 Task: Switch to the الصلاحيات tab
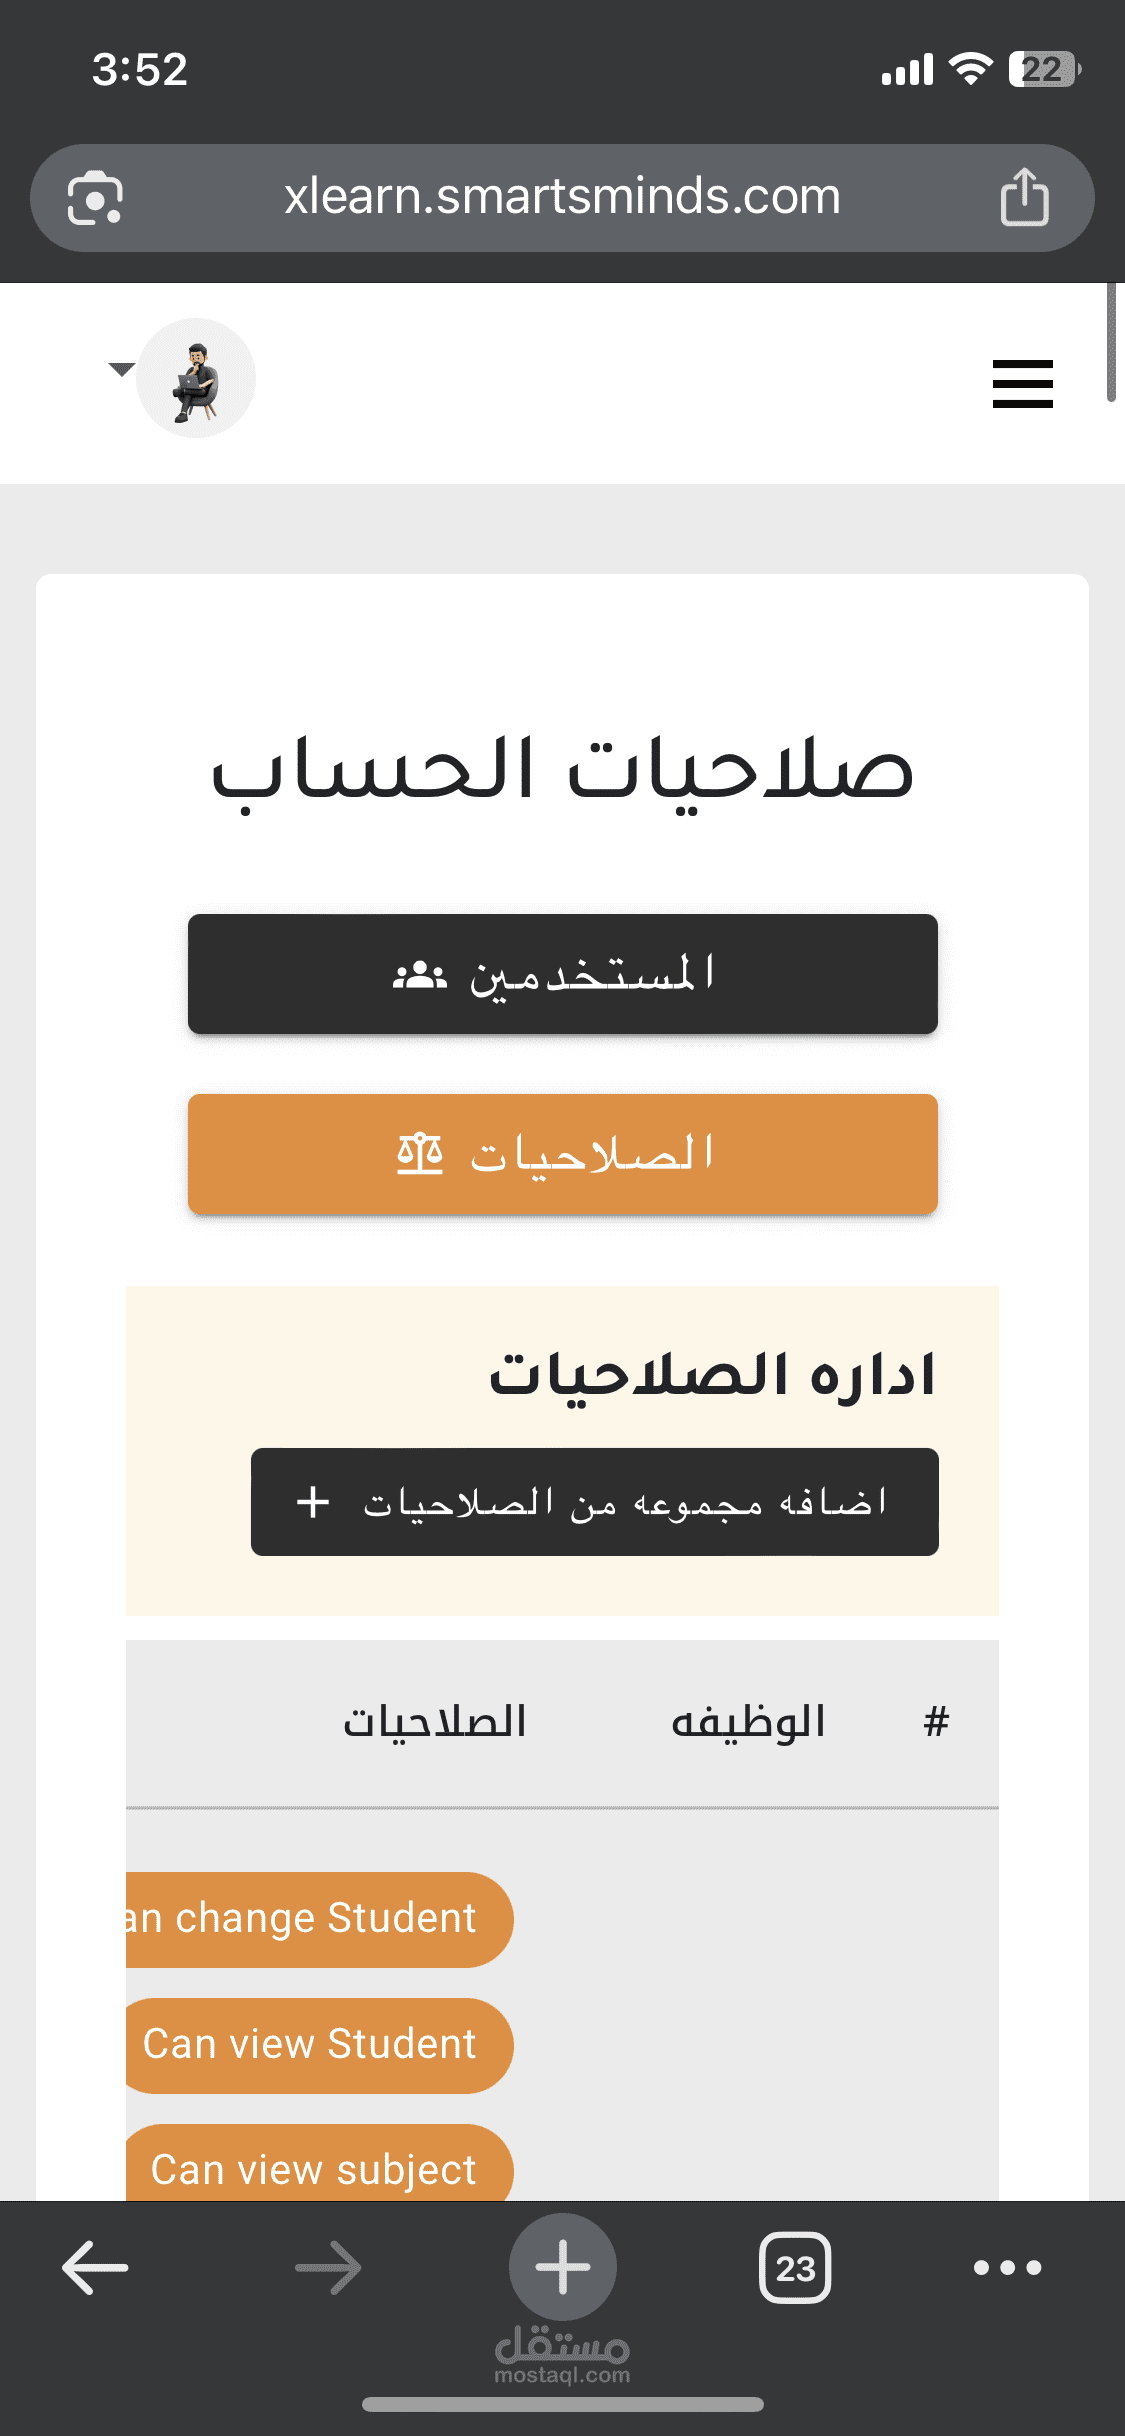click(562, 1154)
